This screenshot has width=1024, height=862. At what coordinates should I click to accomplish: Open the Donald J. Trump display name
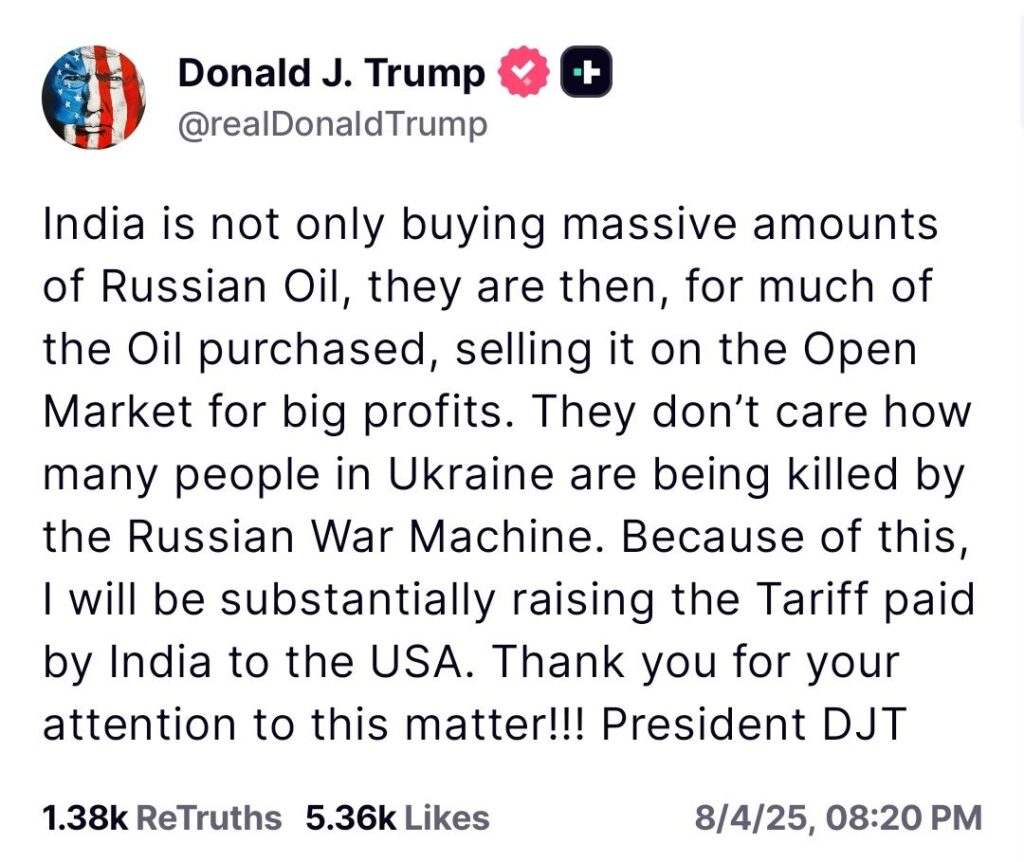(x=331, y=72)
